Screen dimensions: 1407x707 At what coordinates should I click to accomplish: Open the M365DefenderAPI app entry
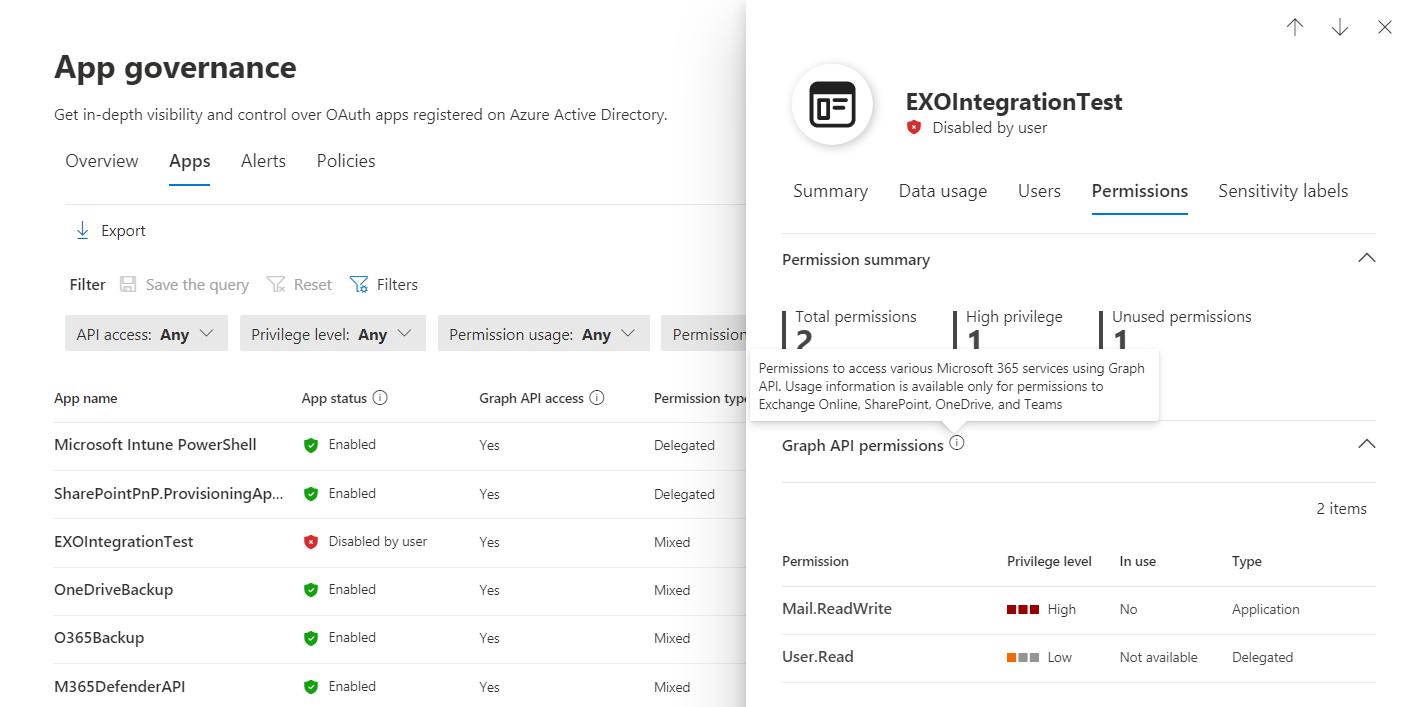coord(120,687)
